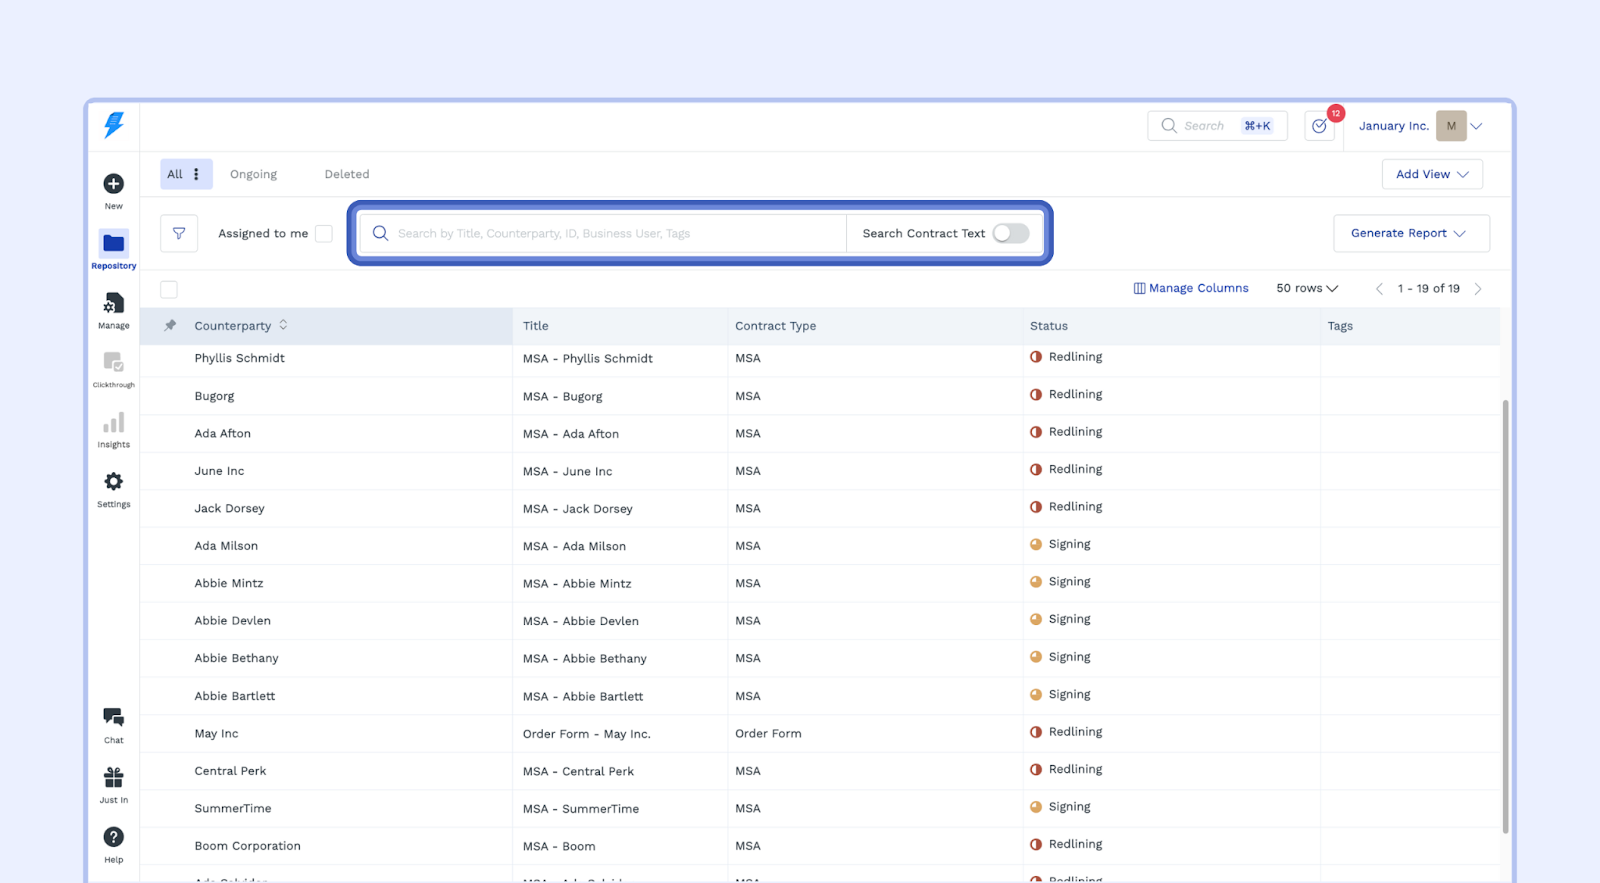Tick the select-all rows checkbox
Viewport: 1600px width, 883px height.
[x=169, y=289]
